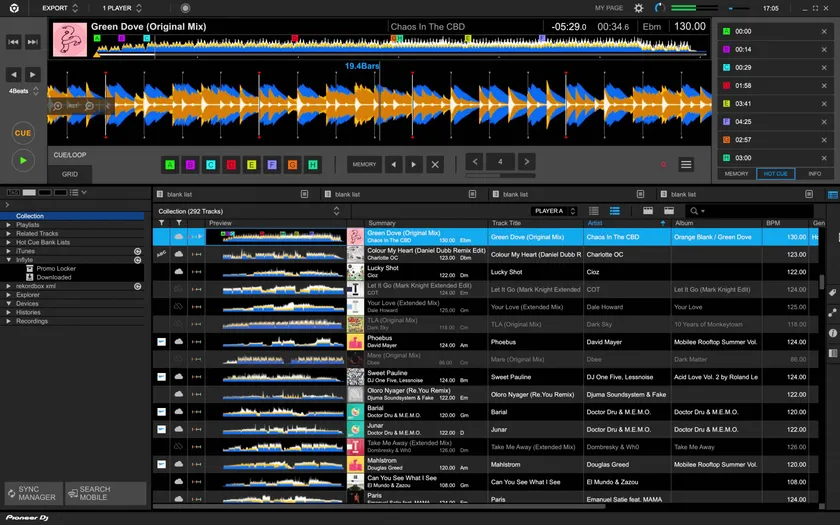
Task: Collapse the Inflyte tree node
Action: point(9,259)
